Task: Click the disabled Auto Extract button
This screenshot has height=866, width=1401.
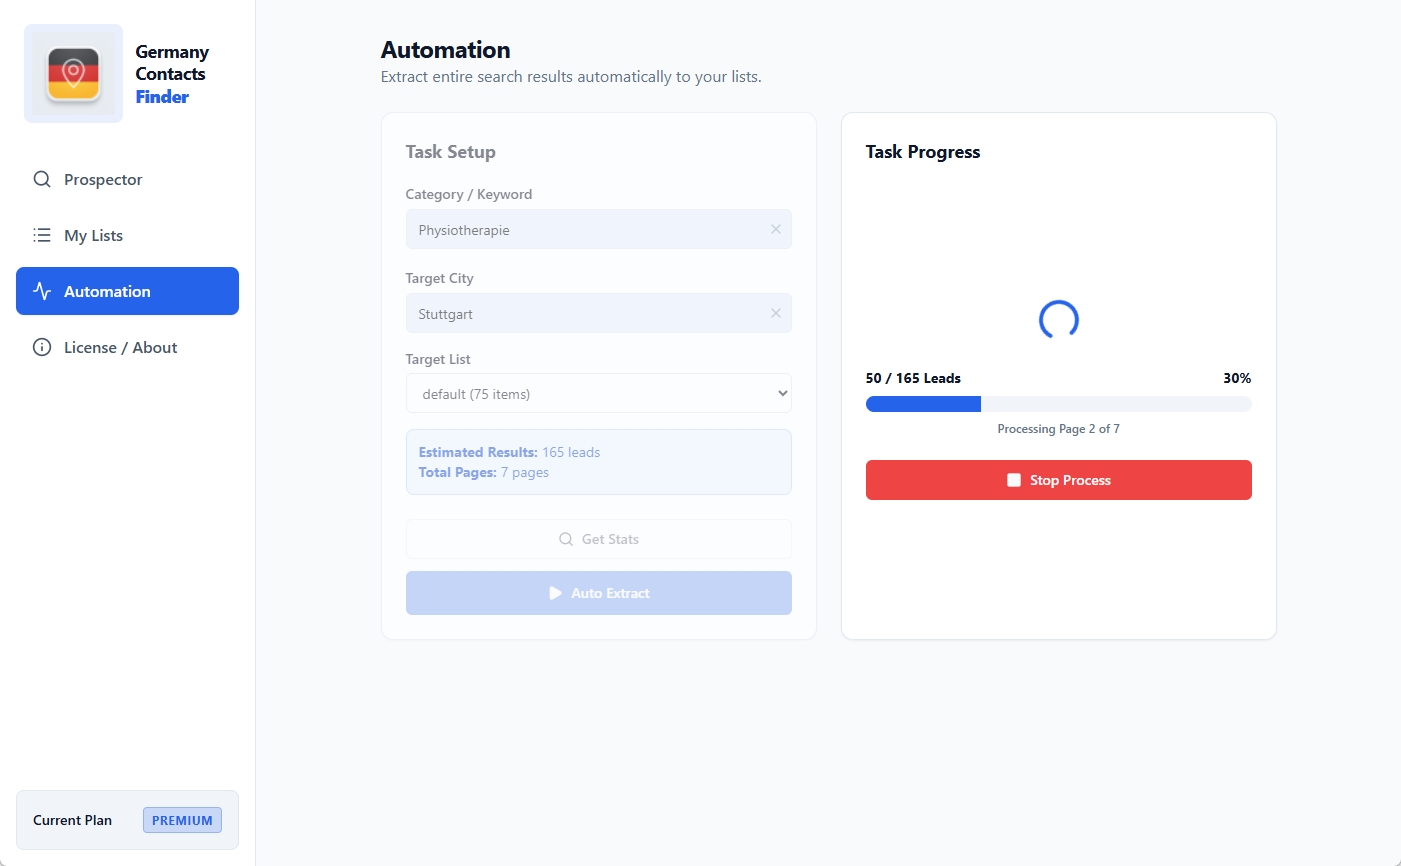Action: (598, 593)
